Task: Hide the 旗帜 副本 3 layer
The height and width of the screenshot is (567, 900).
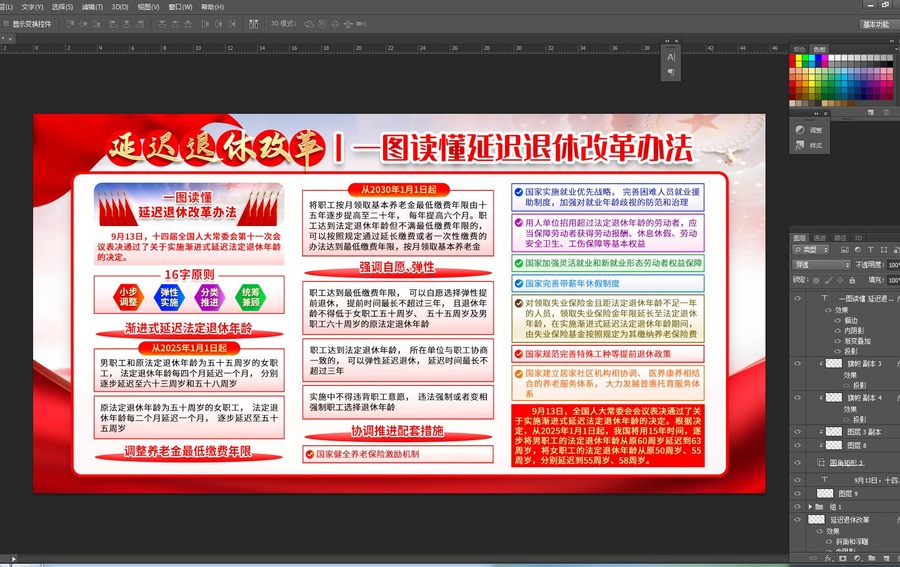Action: [797, 363]
